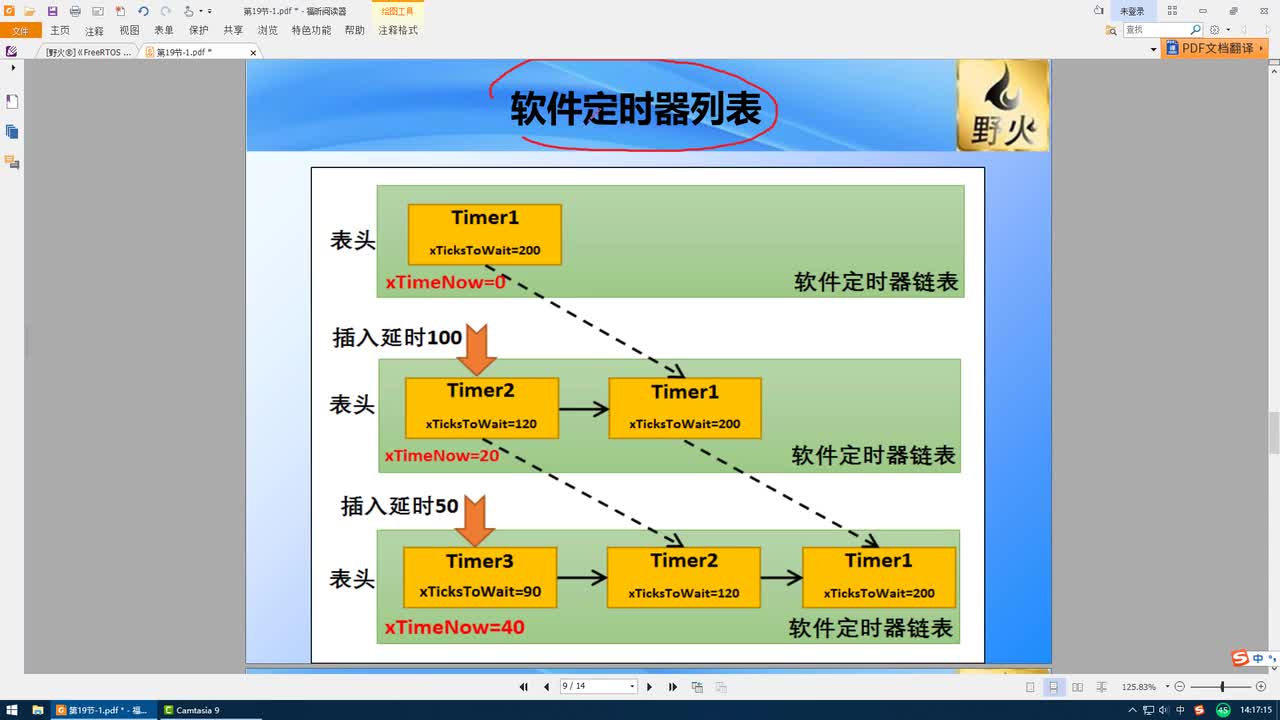
Task: Show hidden tray icons chevron
Action: tap(1131, 710)
